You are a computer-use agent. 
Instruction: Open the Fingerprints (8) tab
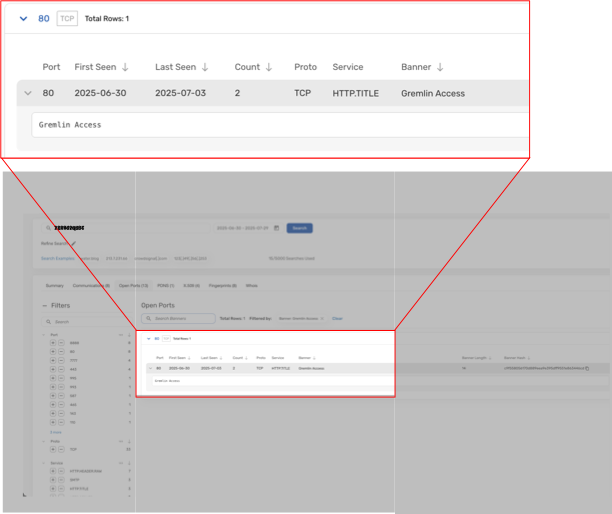click(222, 286)
